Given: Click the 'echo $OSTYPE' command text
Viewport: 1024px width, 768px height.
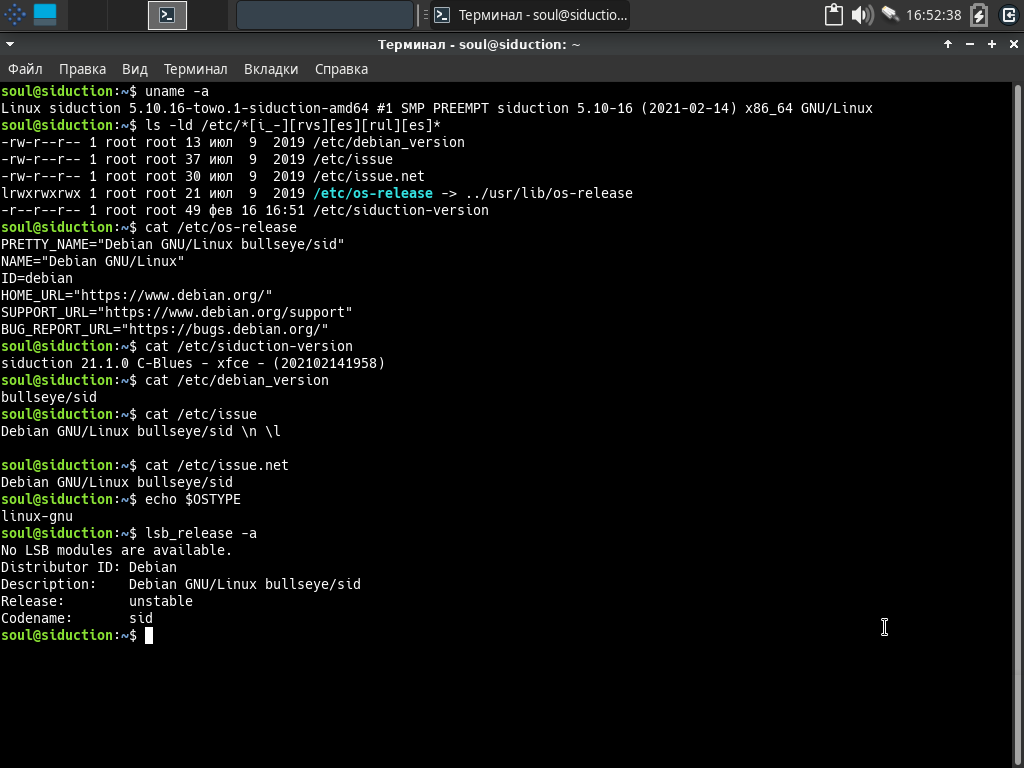Looking at the screenshot, I should (x=193, y=499).
